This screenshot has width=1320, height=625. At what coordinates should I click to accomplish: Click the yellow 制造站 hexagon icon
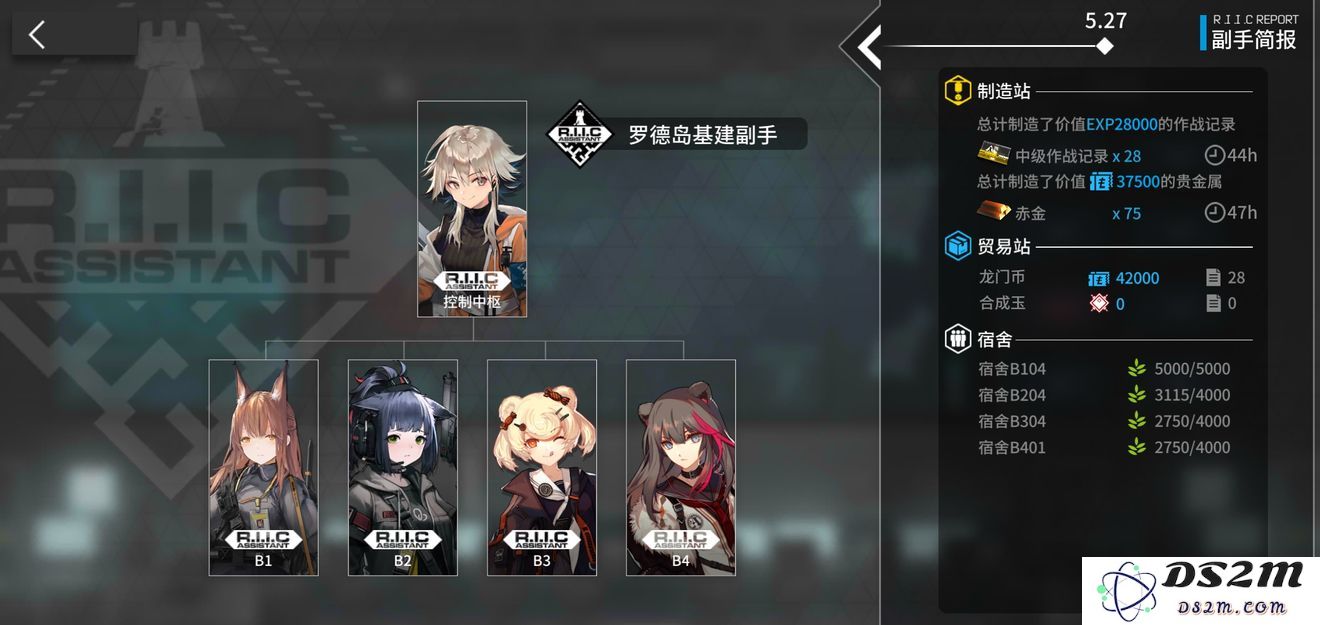tap(958, 91)
